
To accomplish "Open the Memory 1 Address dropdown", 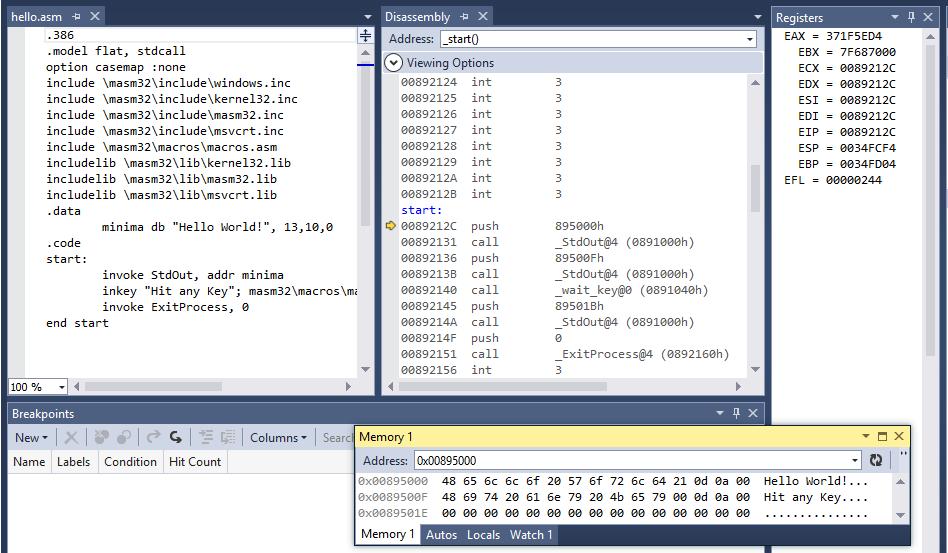I will [x=855, y=461].
